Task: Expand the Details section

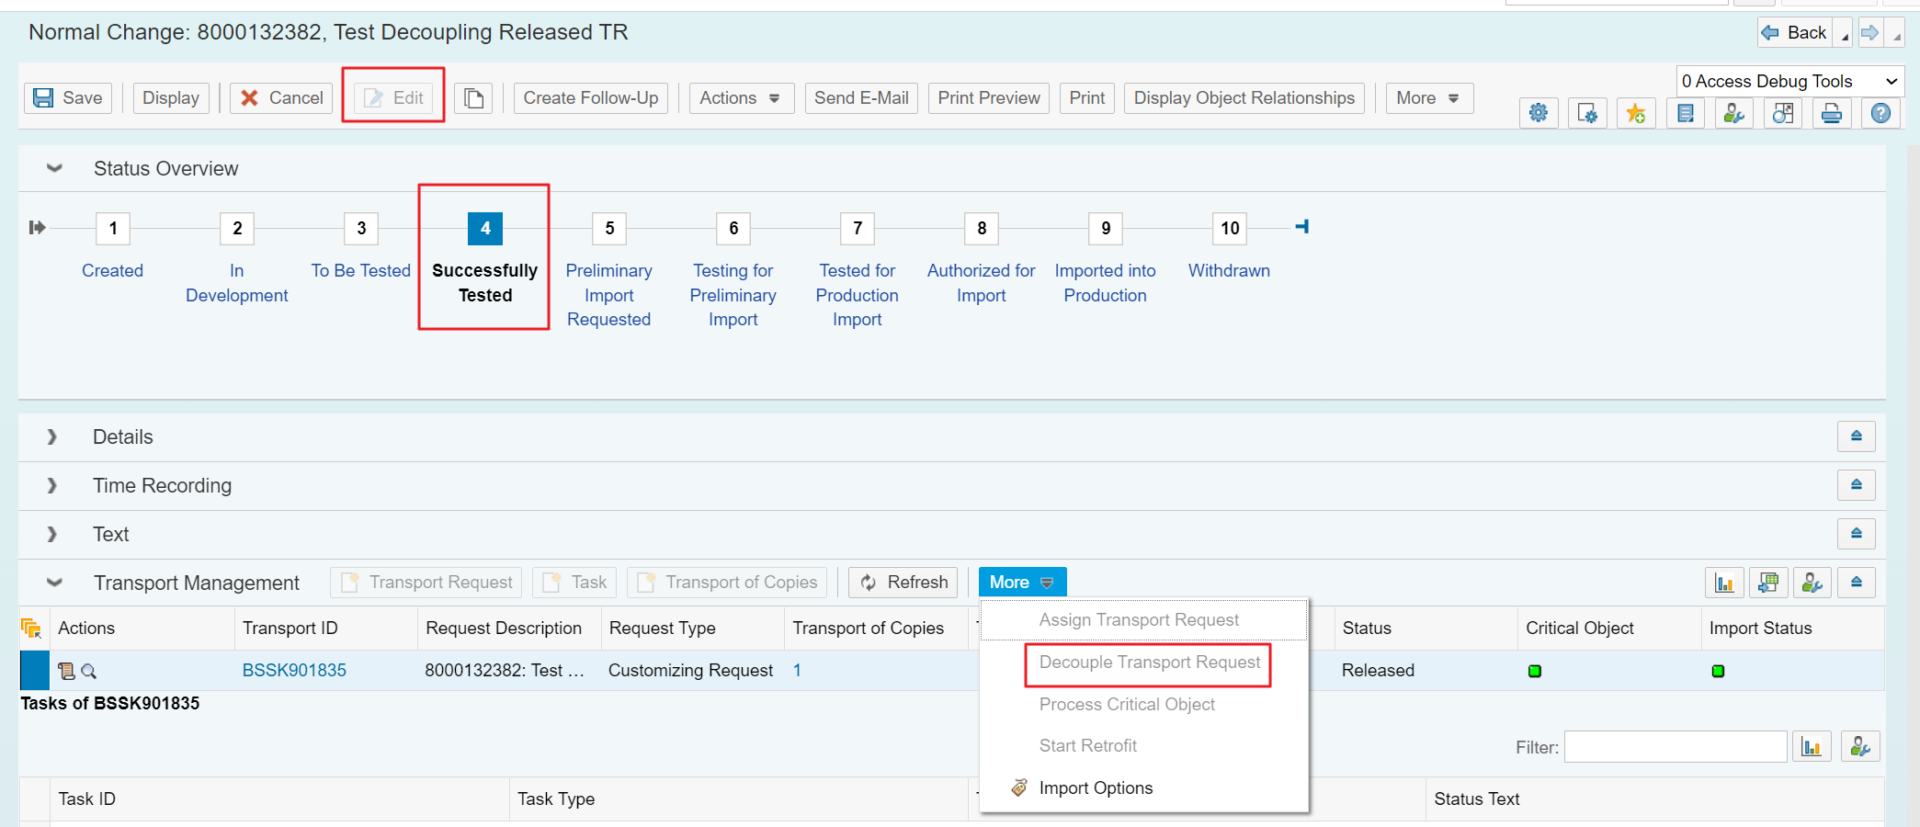Action: (52, 437)
